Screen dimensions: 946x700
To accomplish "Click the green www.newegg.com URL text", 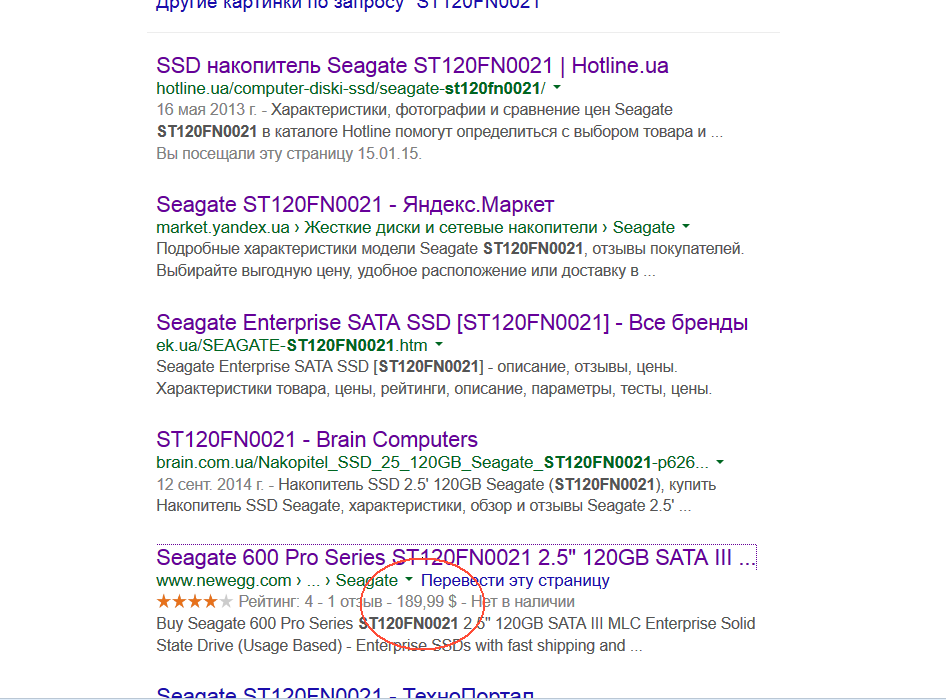I will 223,580.
